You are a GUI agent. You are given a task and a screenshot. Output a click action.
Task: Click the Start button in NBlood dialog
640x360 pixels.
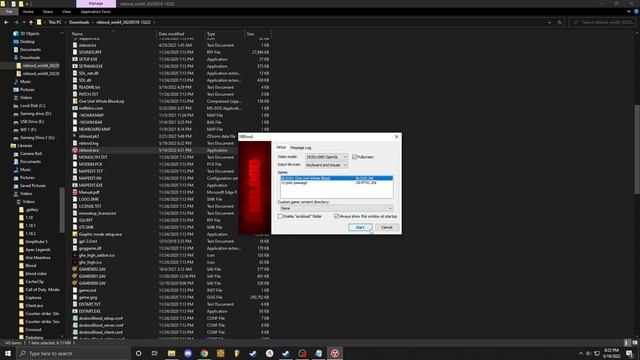360,227
